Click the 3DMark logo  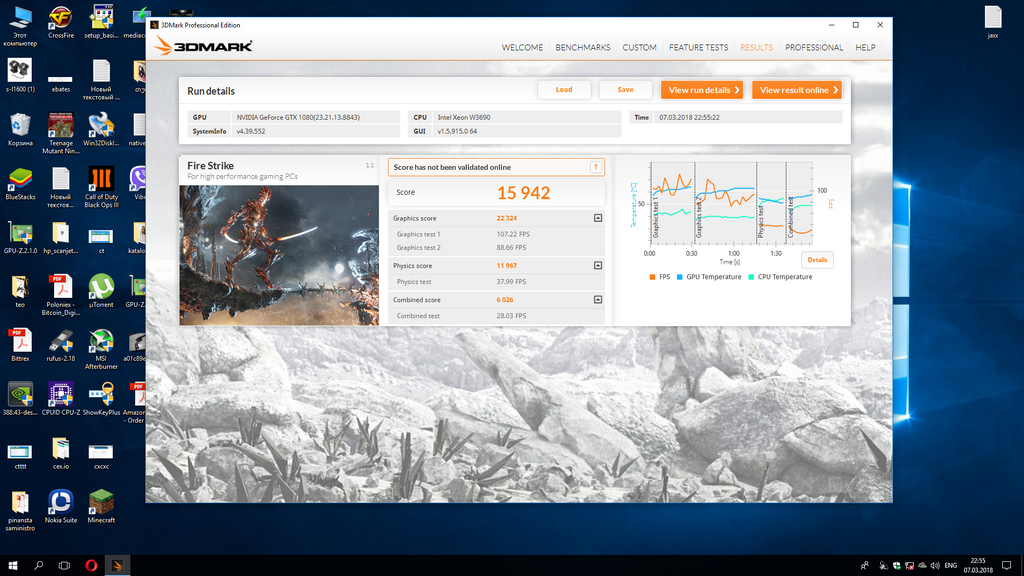[x=204, y=46]
